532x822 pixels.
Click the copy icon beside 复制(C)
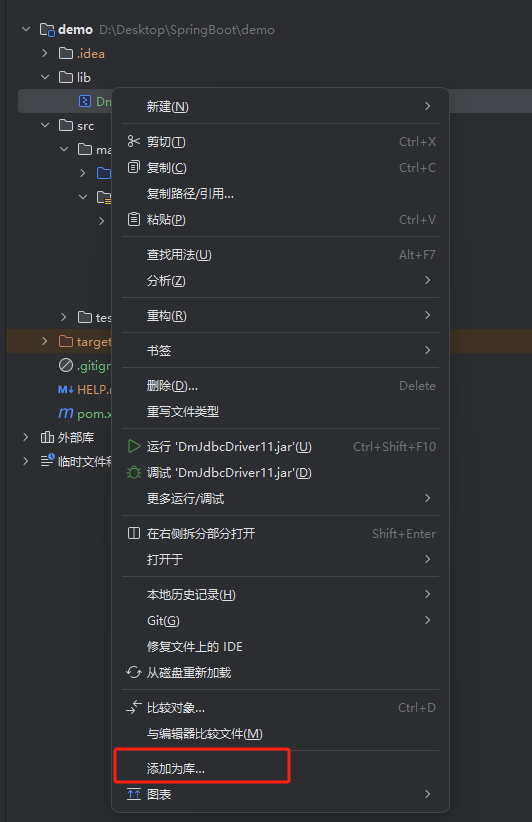(x=134, y=167)
